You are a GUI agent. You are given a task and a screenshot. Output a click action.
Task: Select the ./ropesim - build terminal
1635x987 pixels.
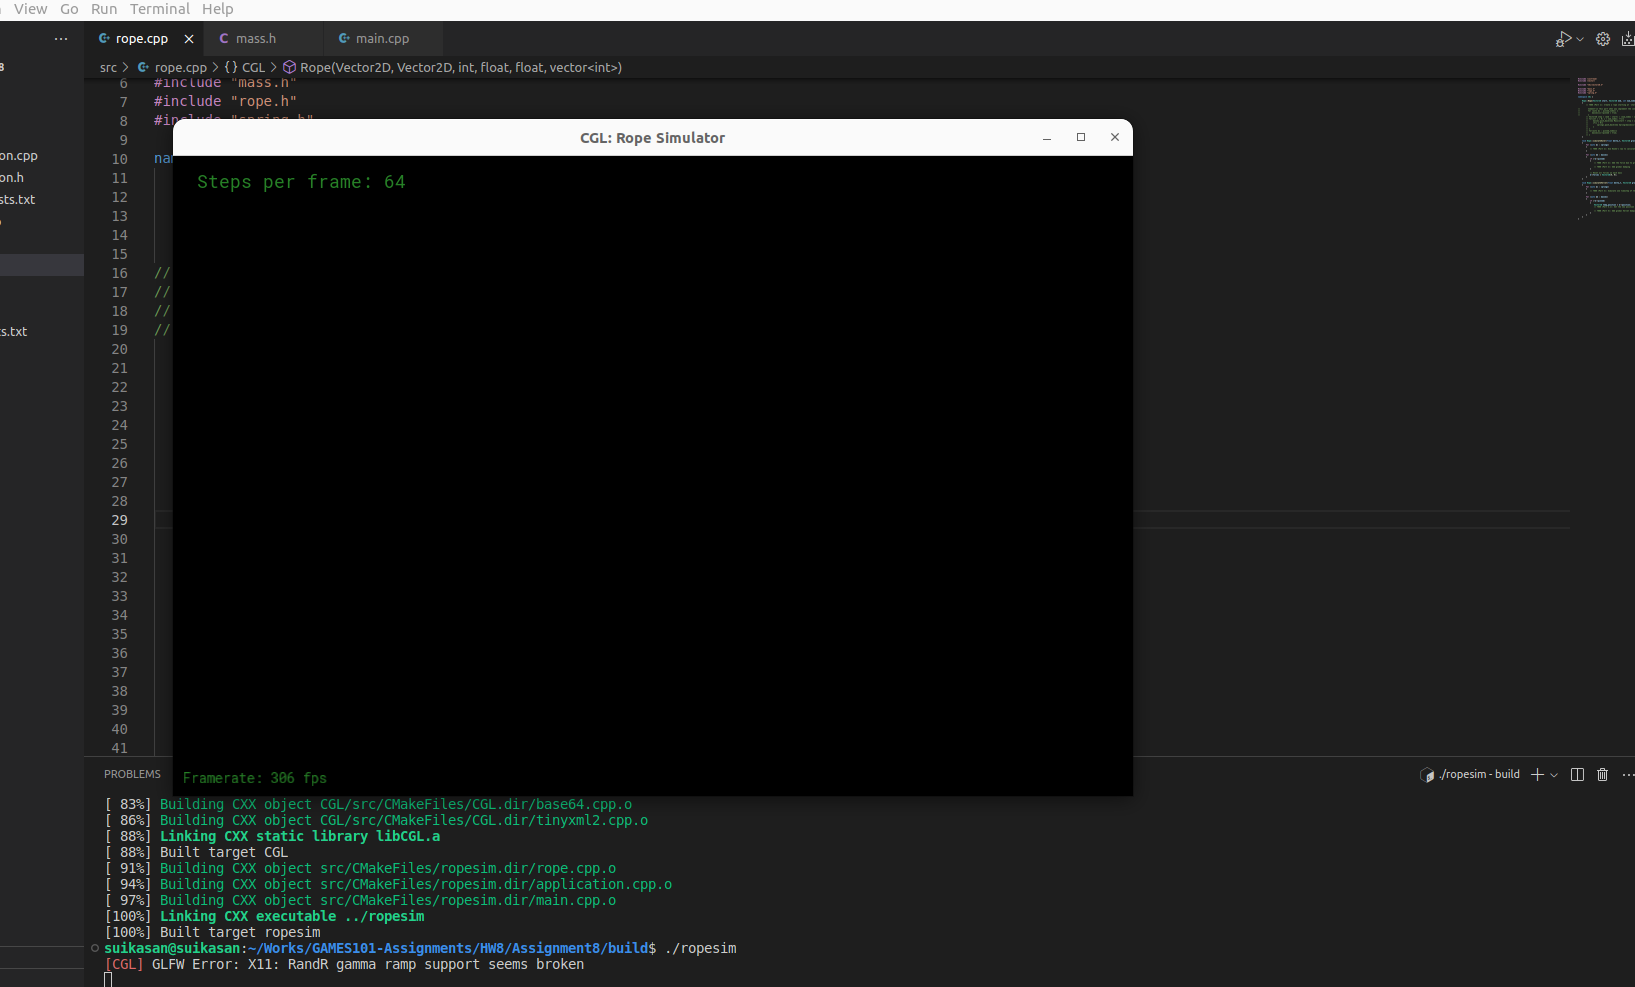click(x=1471, y=775)
